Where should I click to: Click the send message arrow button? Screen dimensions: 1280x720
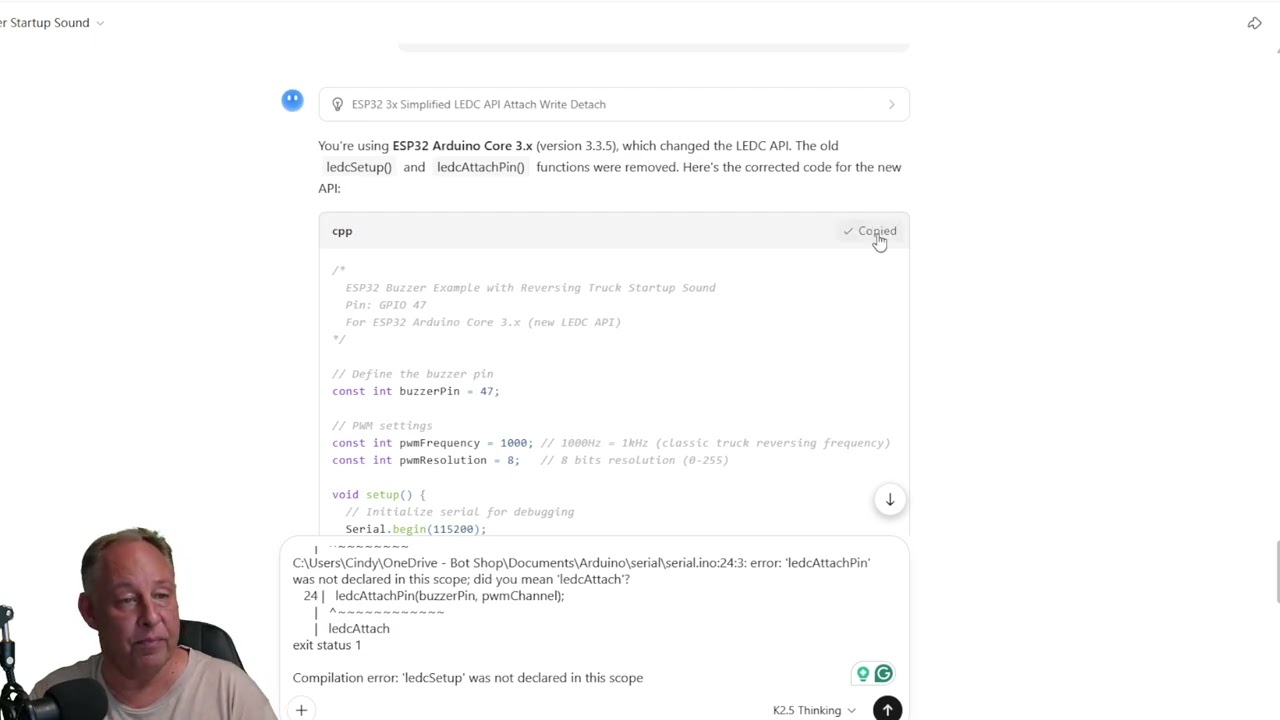(887, 709)
